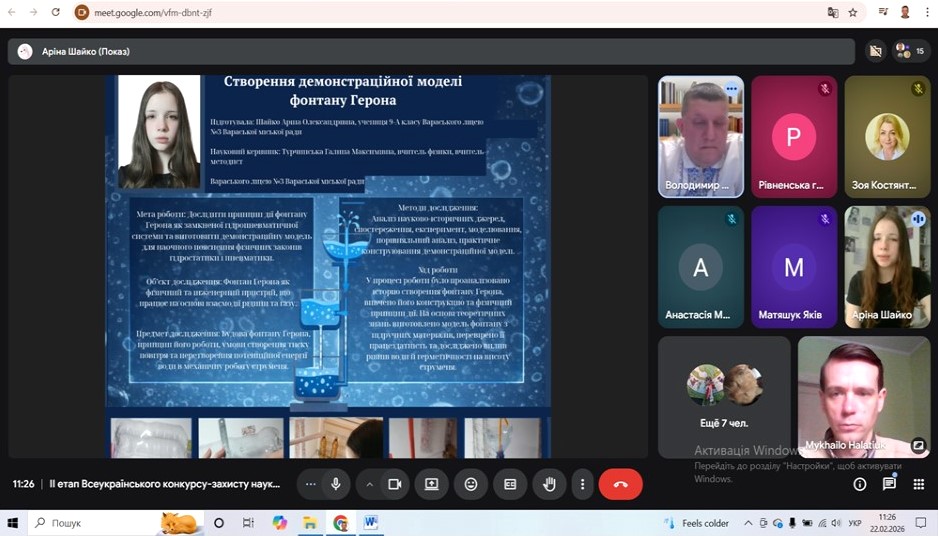This screenshot has width=938, height=536.
Task: Click the red leave call button
Action: pyautogui.click(x=620, y=484)
